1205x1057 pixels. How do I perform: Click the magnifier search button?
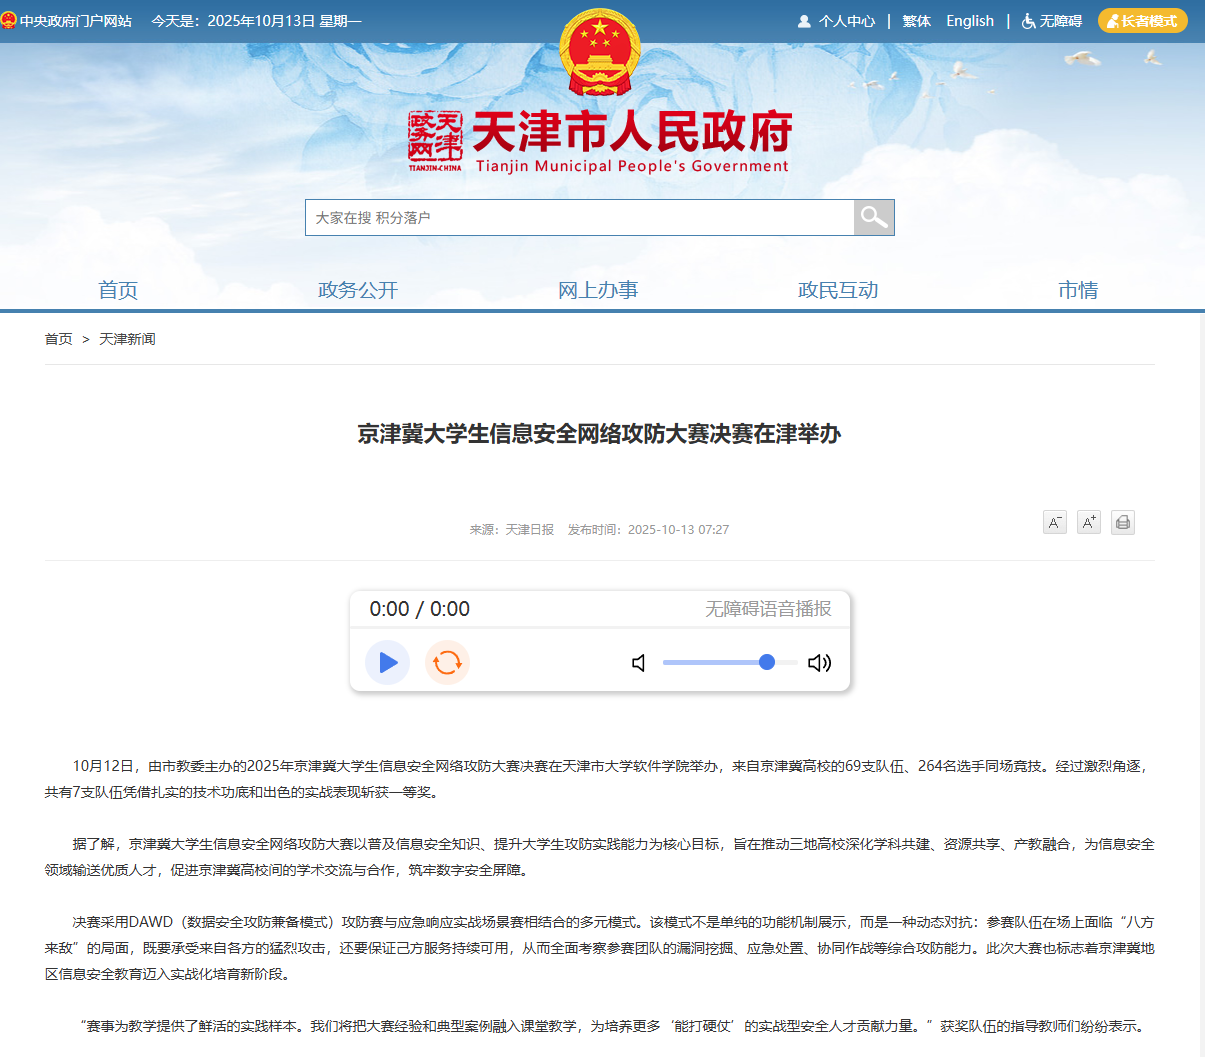click(x=874, y=217)
